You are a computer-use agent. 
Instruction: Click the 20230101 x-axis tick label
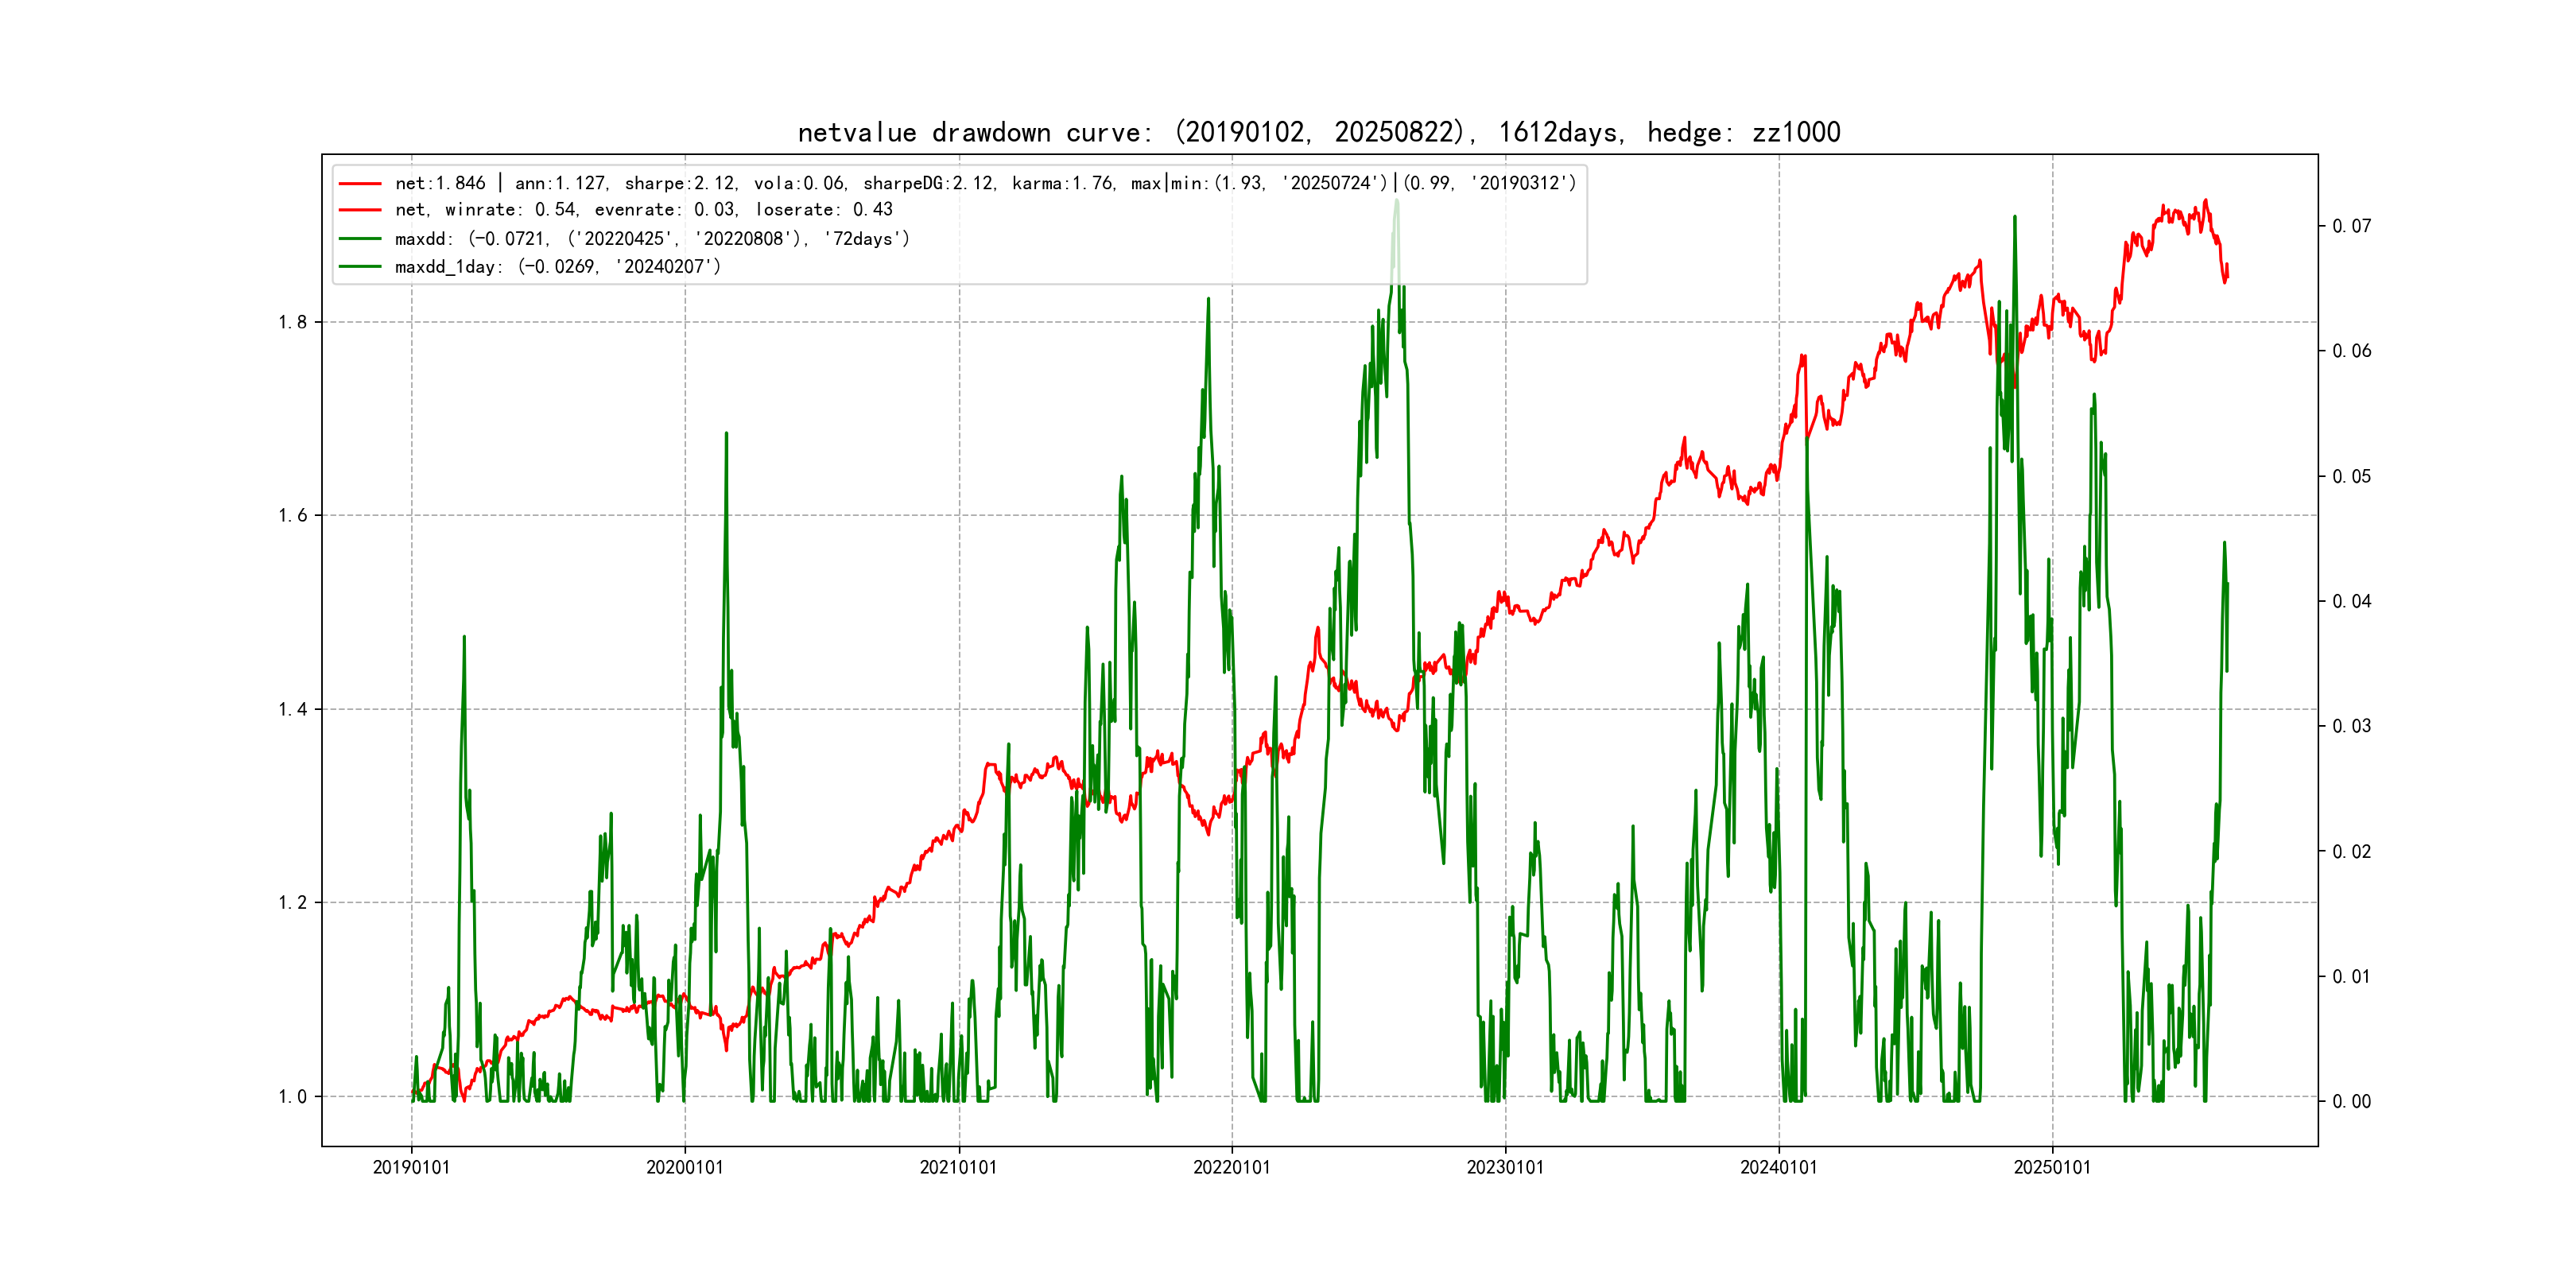coord(1505,1168)
